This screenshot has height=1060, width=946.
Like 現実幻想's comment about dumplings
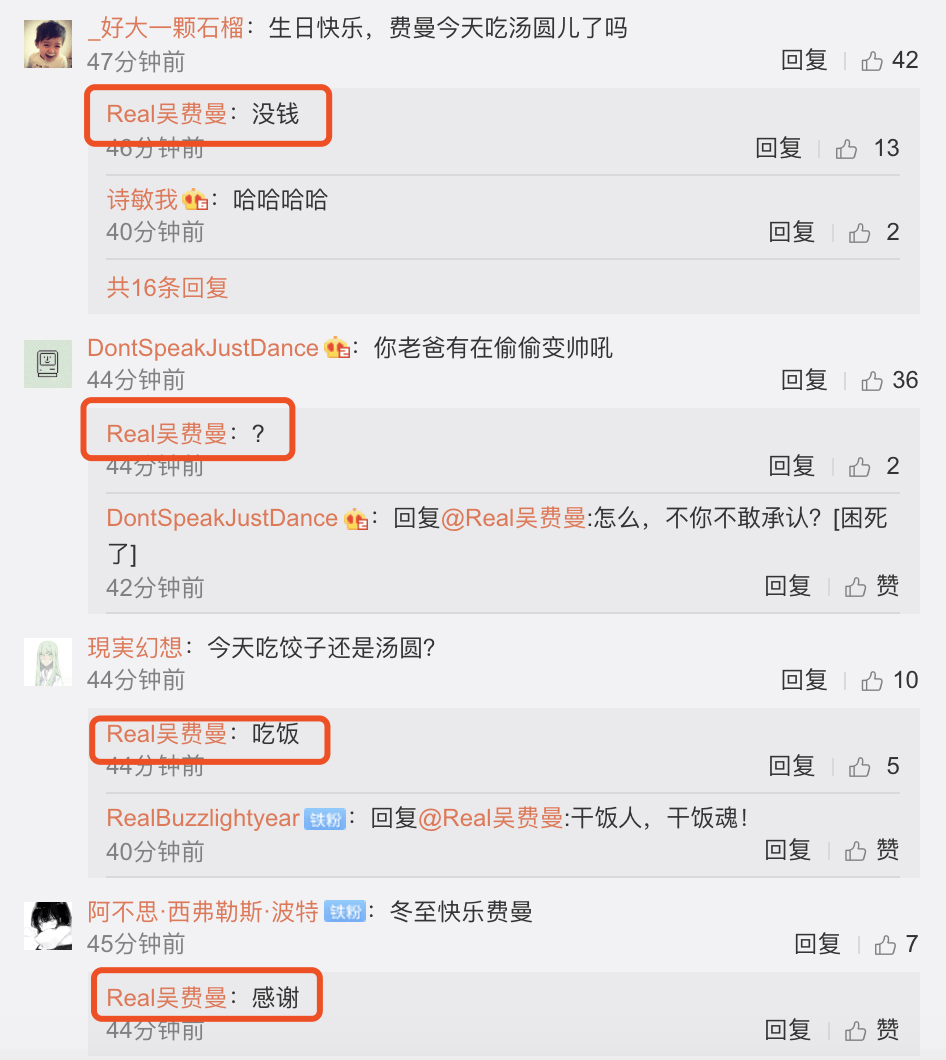[x=889, y=680]
